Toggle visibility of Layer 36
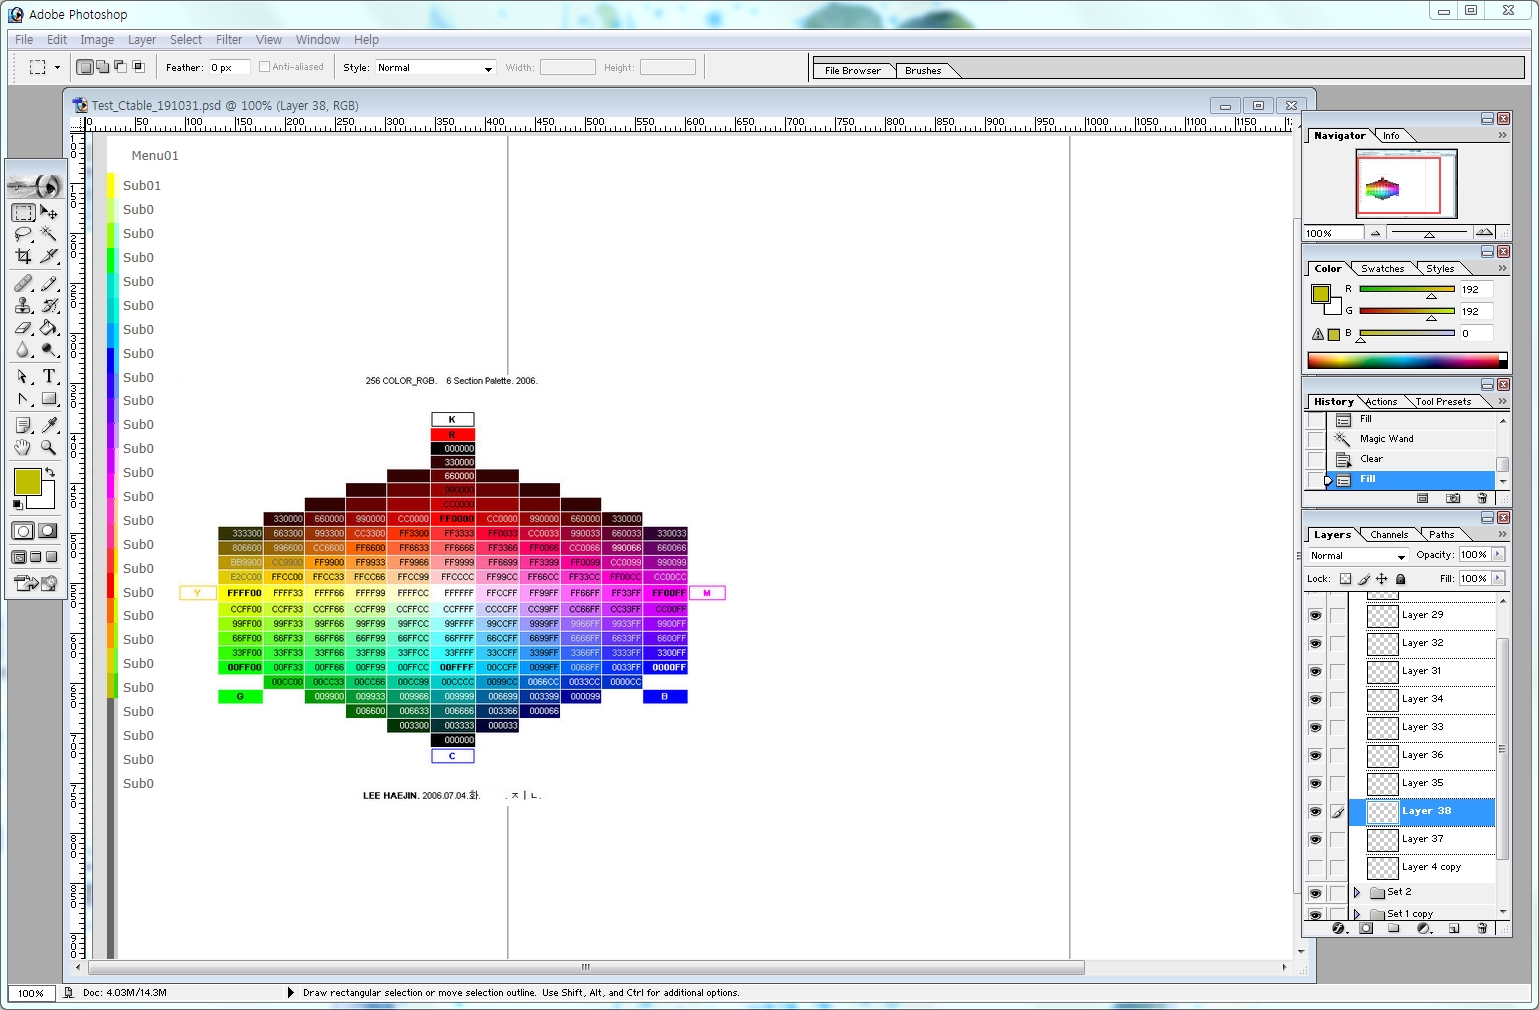Screen dimensions: 1539x1010 click(1315, 755)
